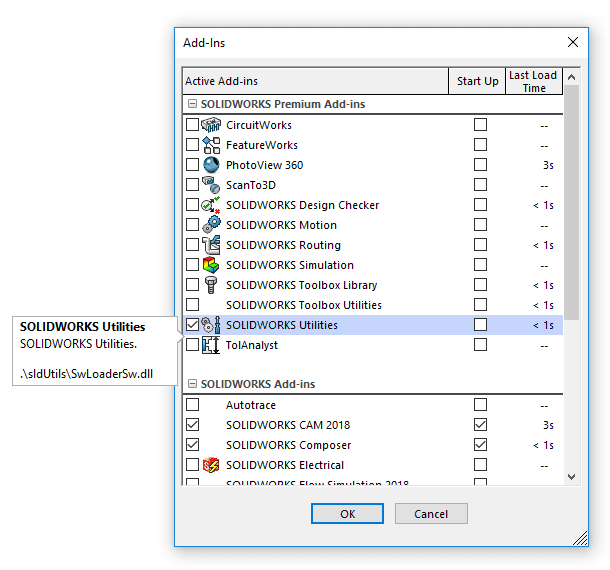The height and width of the screenshot is (570, 610).
Task: Click the SOLIDWORKS Motion icon
Action: click(x=211, y=225)
